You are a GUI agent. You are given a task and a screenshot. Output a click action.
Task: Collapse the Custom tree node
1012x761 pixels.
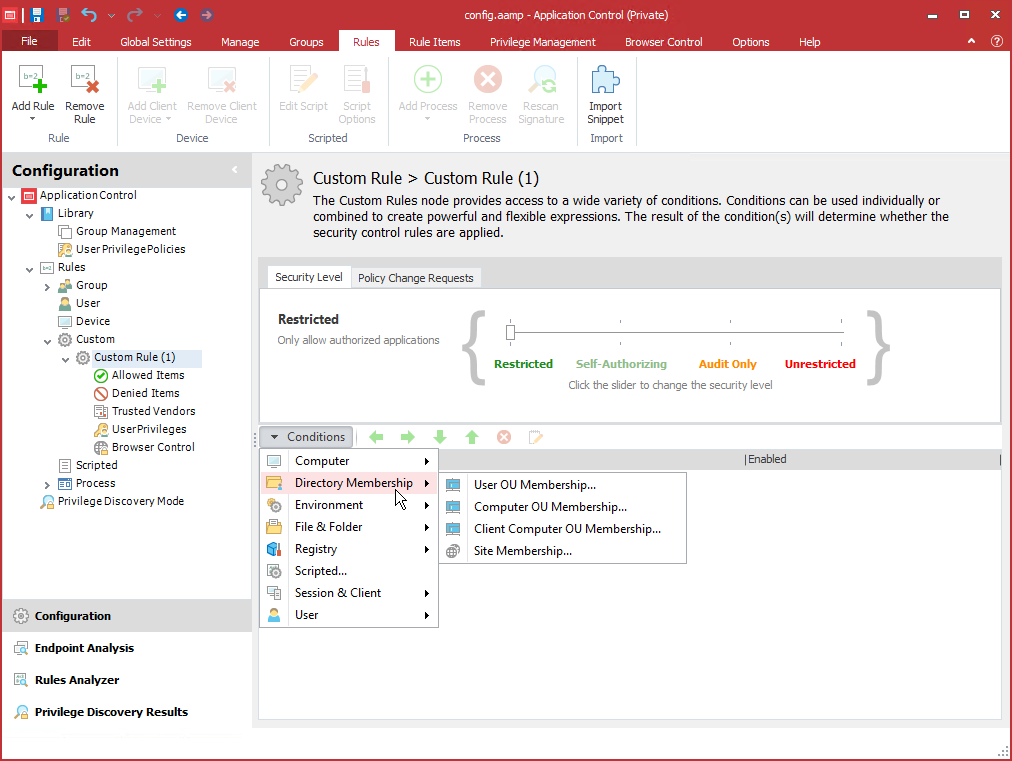[x=47, y=341]
